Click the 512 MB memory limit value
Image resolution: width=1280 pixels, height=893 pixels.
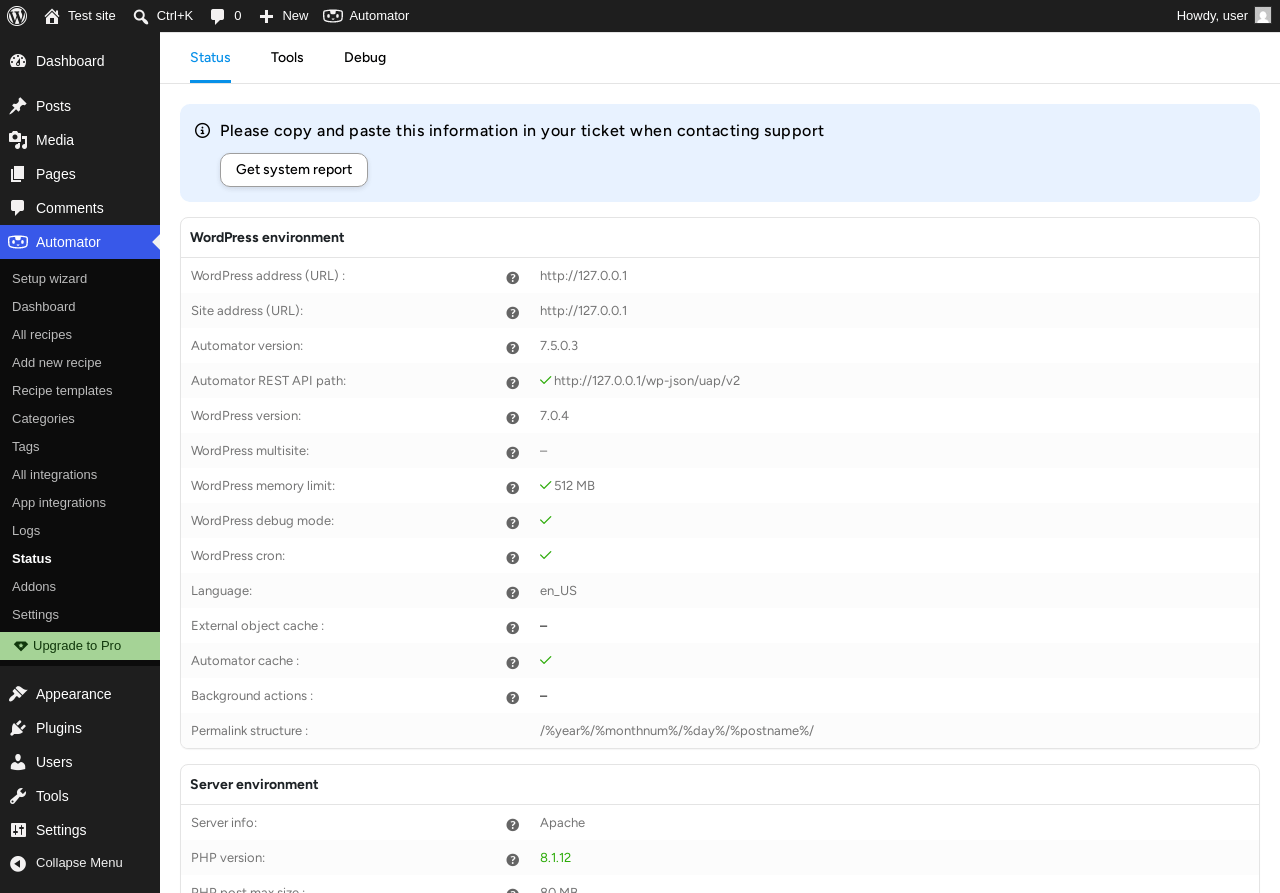click(574, 486)
